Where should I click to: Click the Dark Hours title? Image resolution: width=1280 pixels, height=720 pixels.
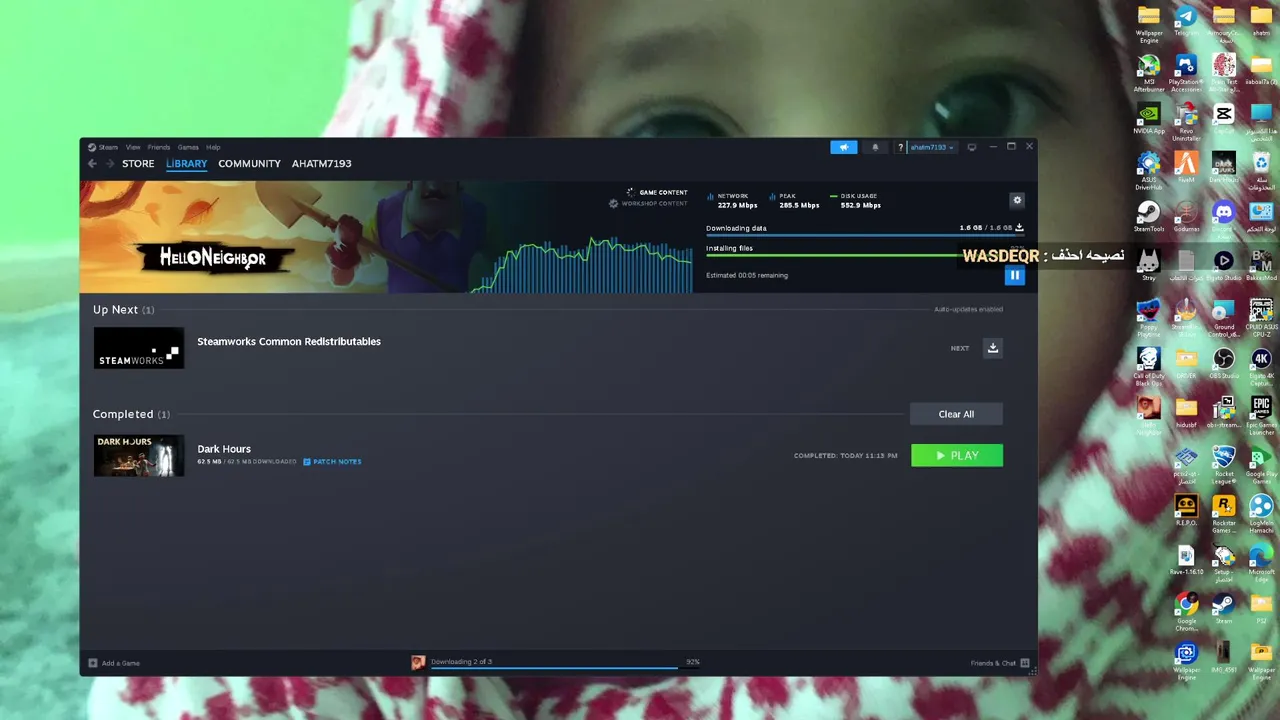point(224,449)
